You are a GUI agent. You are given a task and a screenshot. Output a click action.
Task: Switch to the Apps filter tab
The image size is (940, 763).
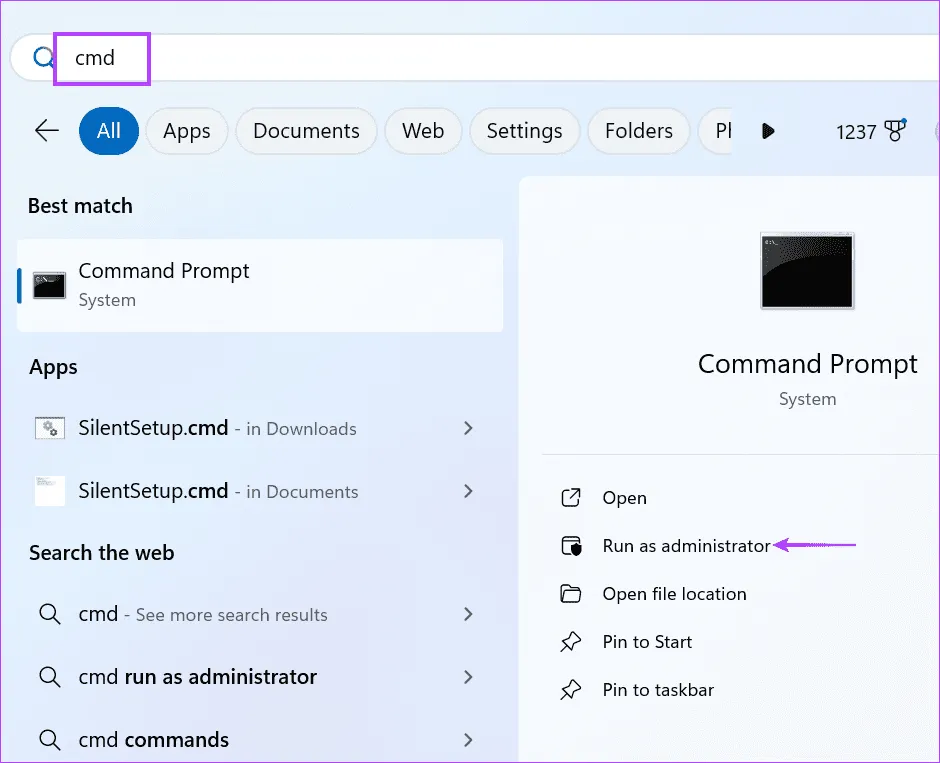click(187, 131)
